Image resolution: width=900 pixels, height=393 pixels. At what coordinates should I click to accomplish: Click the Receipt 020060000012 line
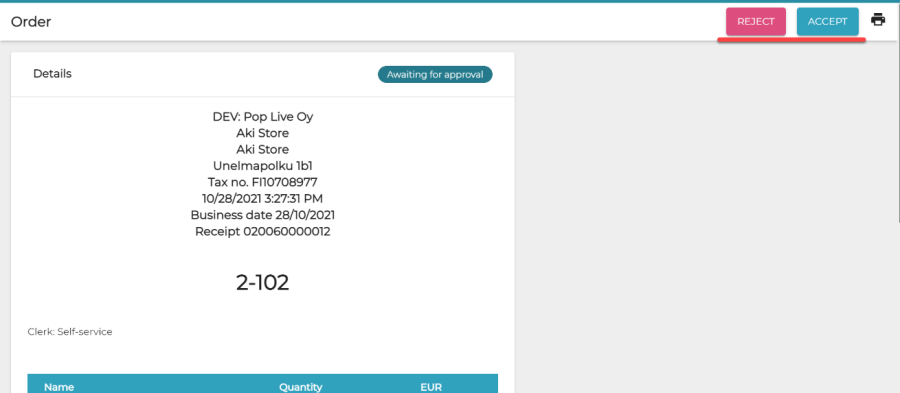pyautogui.click(x=262, y=232)
